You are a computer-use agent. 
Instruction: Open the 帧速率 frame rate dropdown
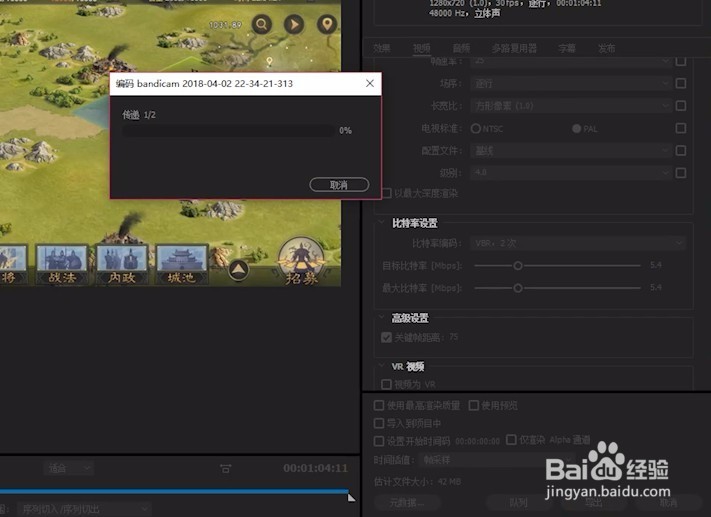tap(570, 60)
